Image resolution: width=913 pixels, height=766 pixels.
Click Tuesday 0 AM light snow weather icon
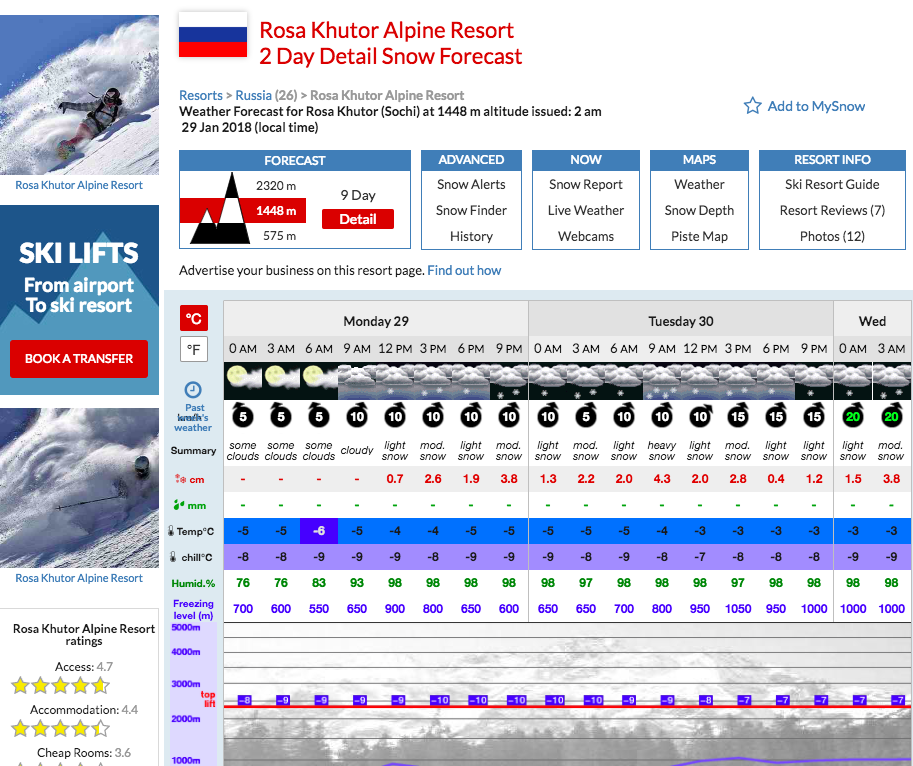click(548, 381)
